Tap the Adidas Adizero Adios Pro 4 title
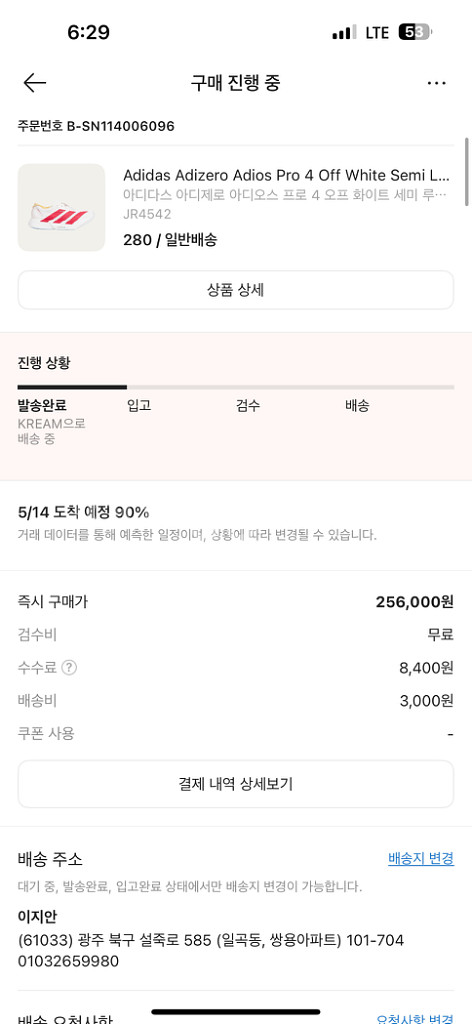This screenshot has width=472, height=1024. click(287, 175)
